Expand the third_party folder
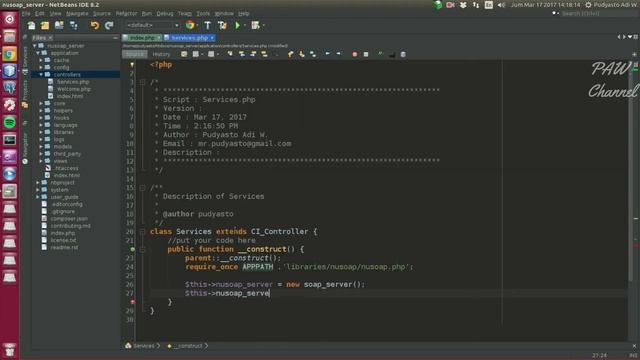 click(x=41, y=154)
